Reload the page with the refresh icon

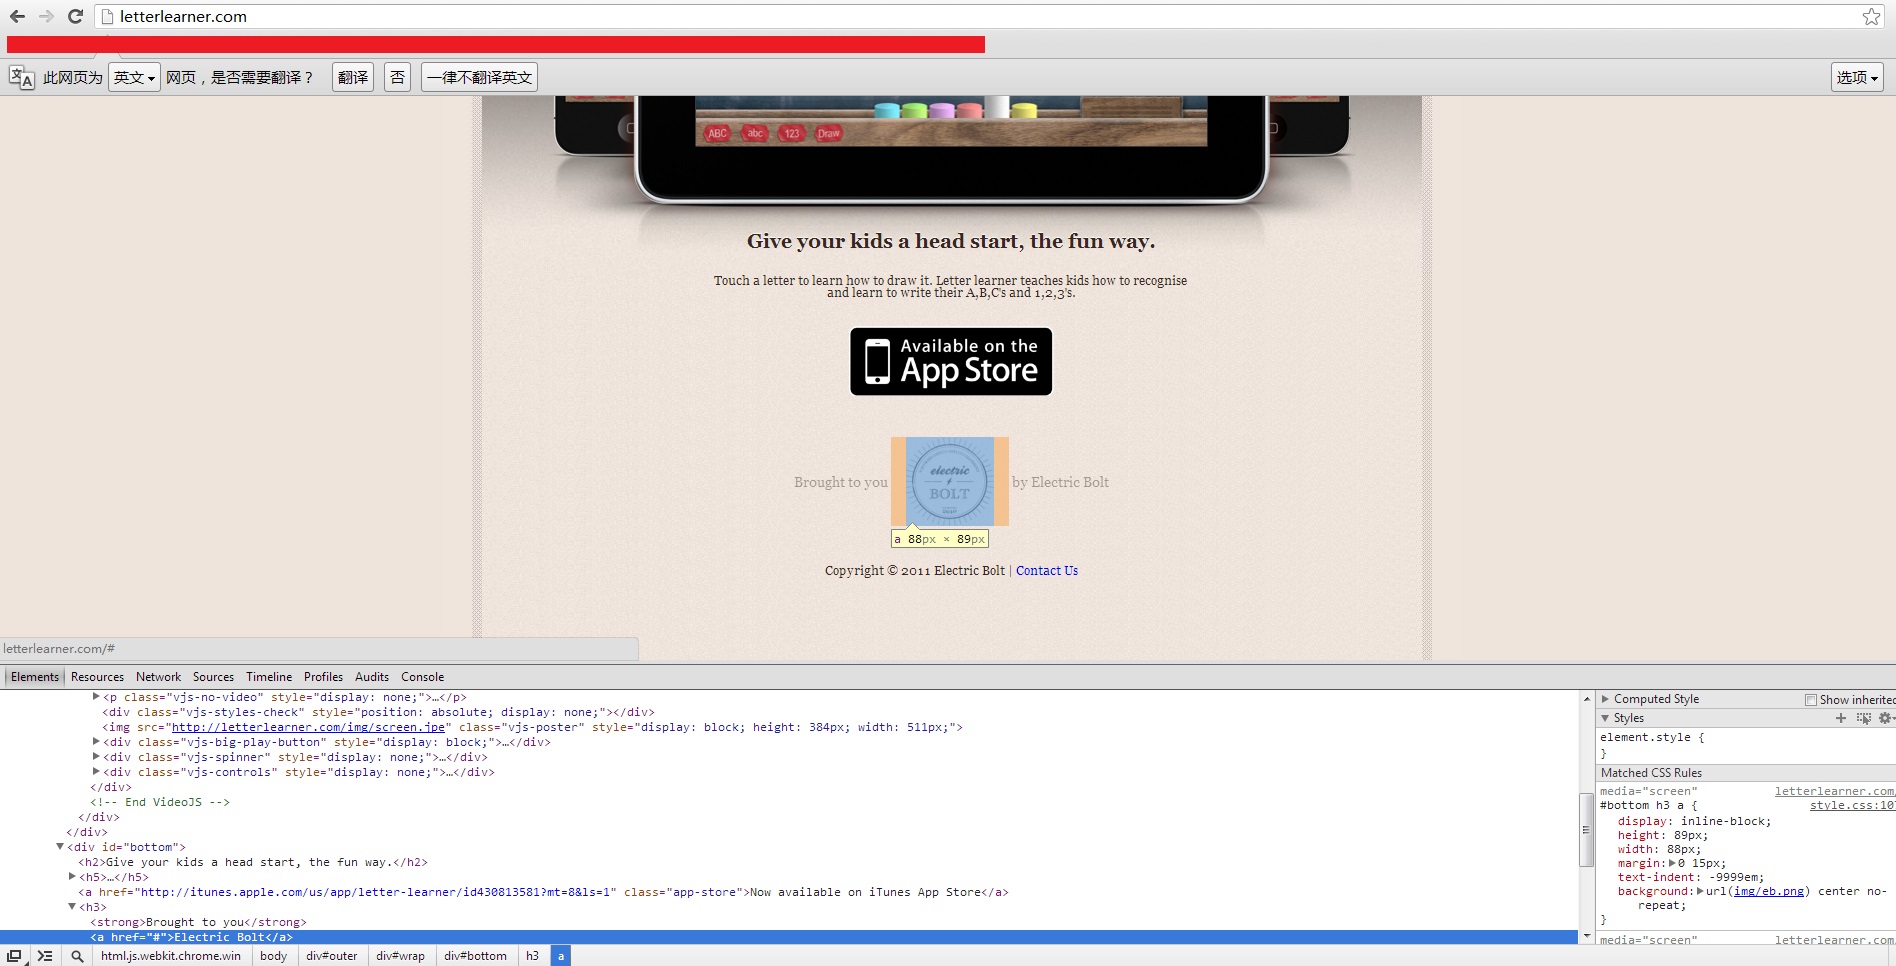(x=75, y=16)
